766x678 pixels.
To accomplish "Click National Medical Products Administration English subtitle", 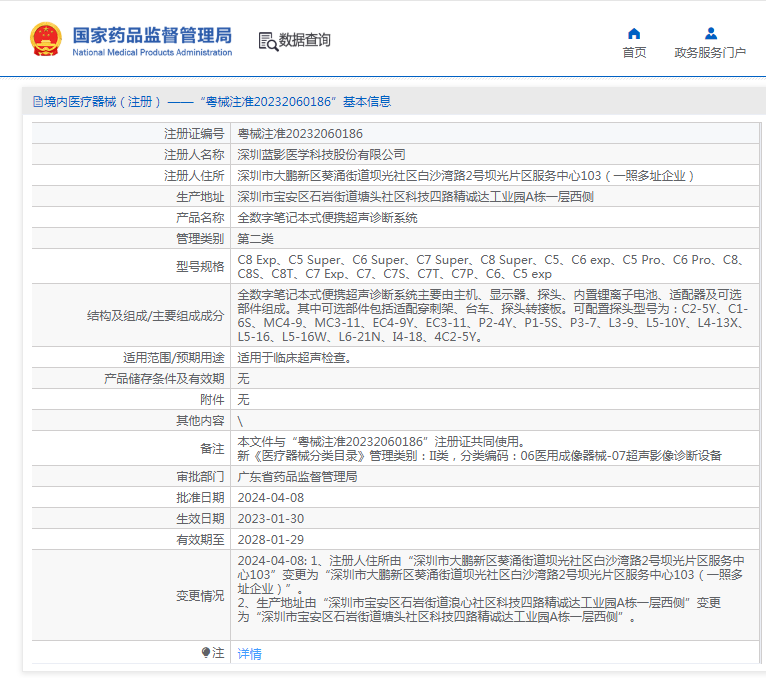I will [152, 52].
